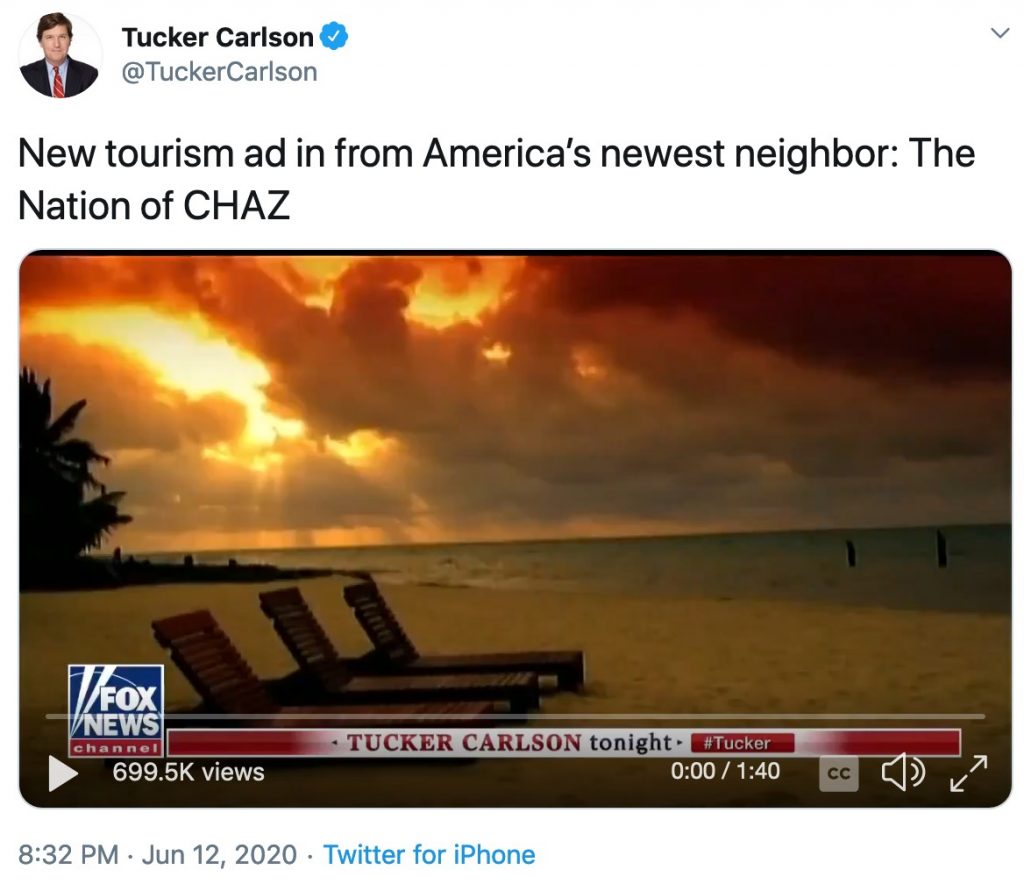Image resolution: width=1024 pixels, height=884 pixels.
Task: Click the 699.5K views counter
Action: click(x=189, y=772)
